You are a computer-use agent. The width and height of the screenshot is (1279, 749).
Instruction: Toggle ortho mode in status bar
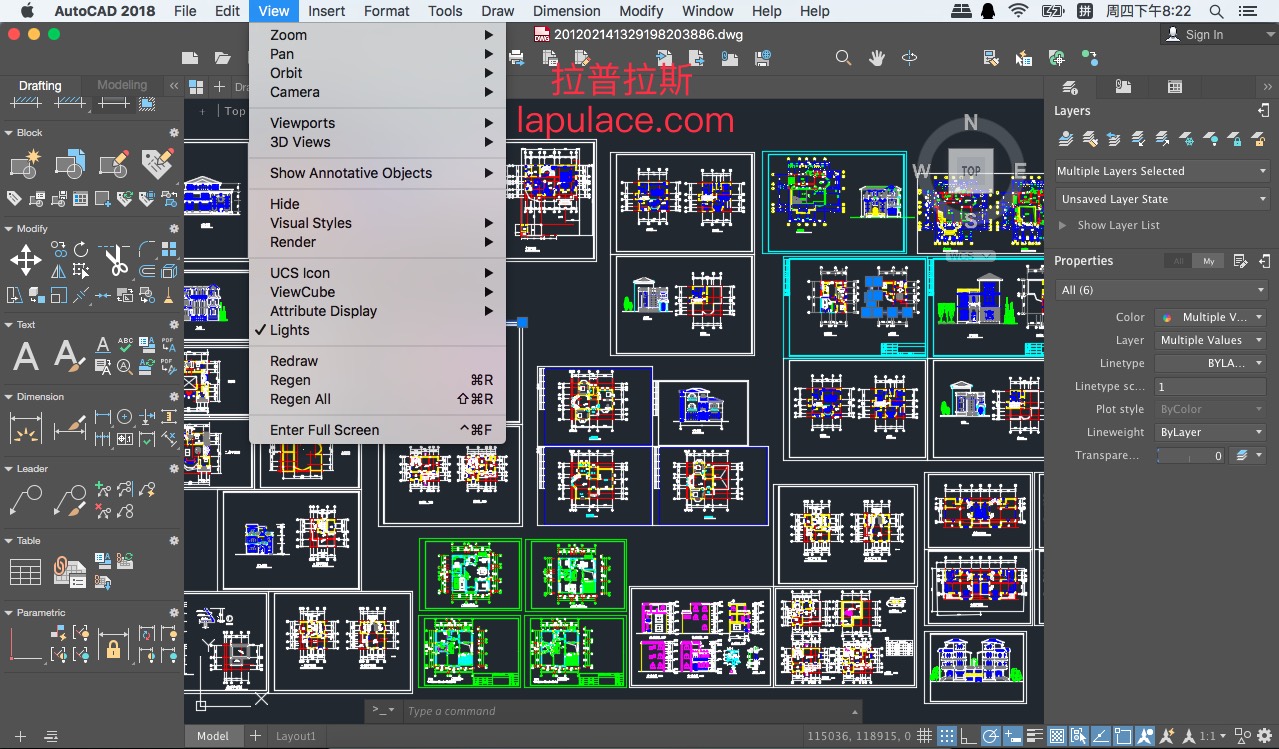968,736
